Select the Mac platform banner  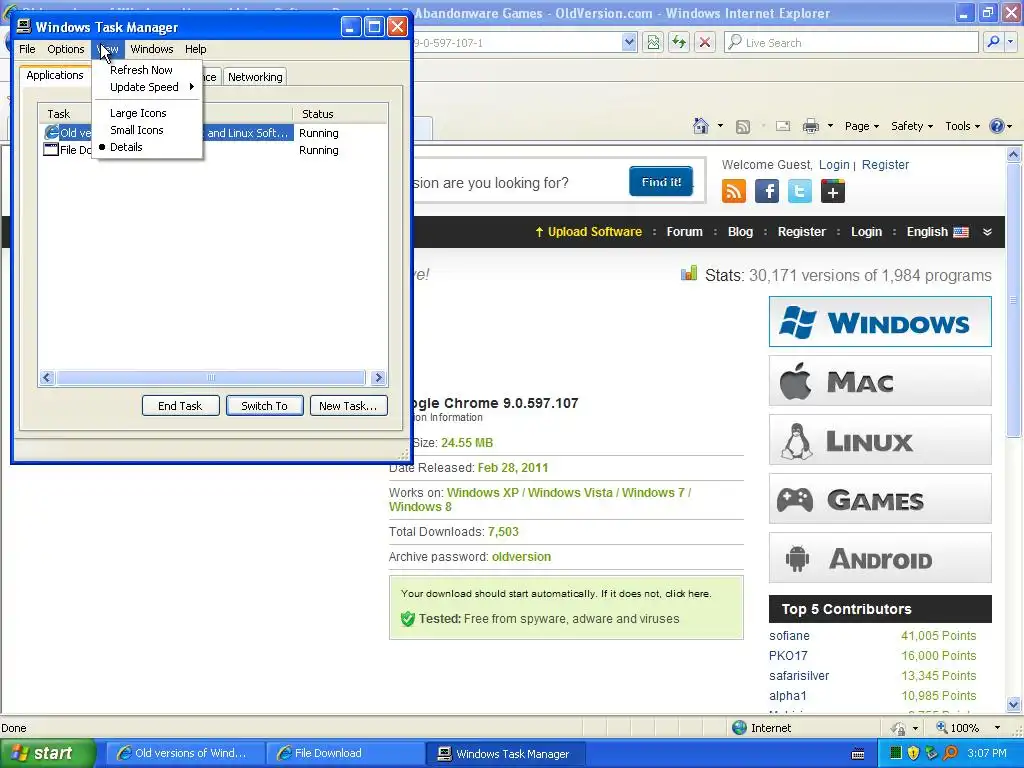point(880,381)
